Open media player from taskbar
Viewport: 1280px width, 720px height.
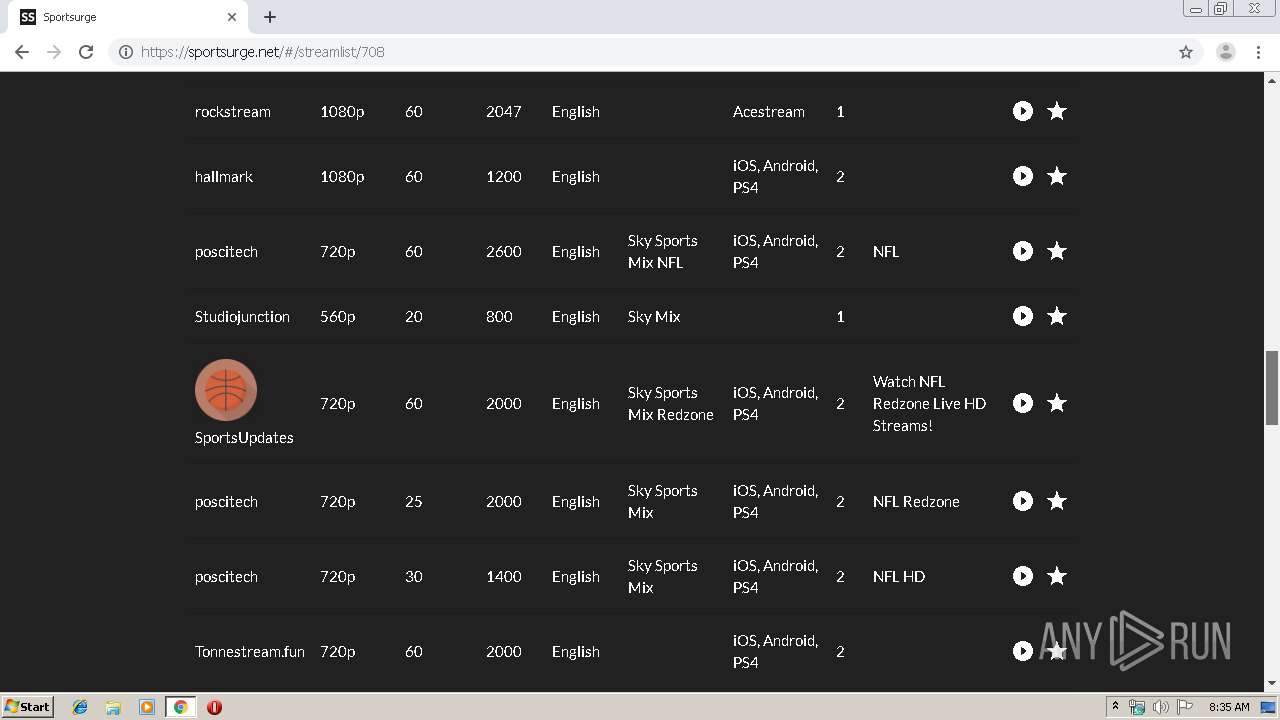coord(147,707)
